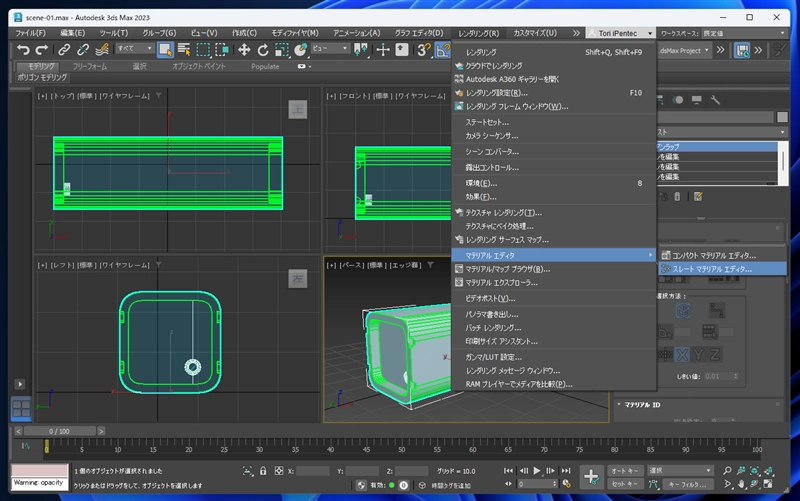
Task: Click the Rectangular Selection Region icon
Action: pos(203,49)
